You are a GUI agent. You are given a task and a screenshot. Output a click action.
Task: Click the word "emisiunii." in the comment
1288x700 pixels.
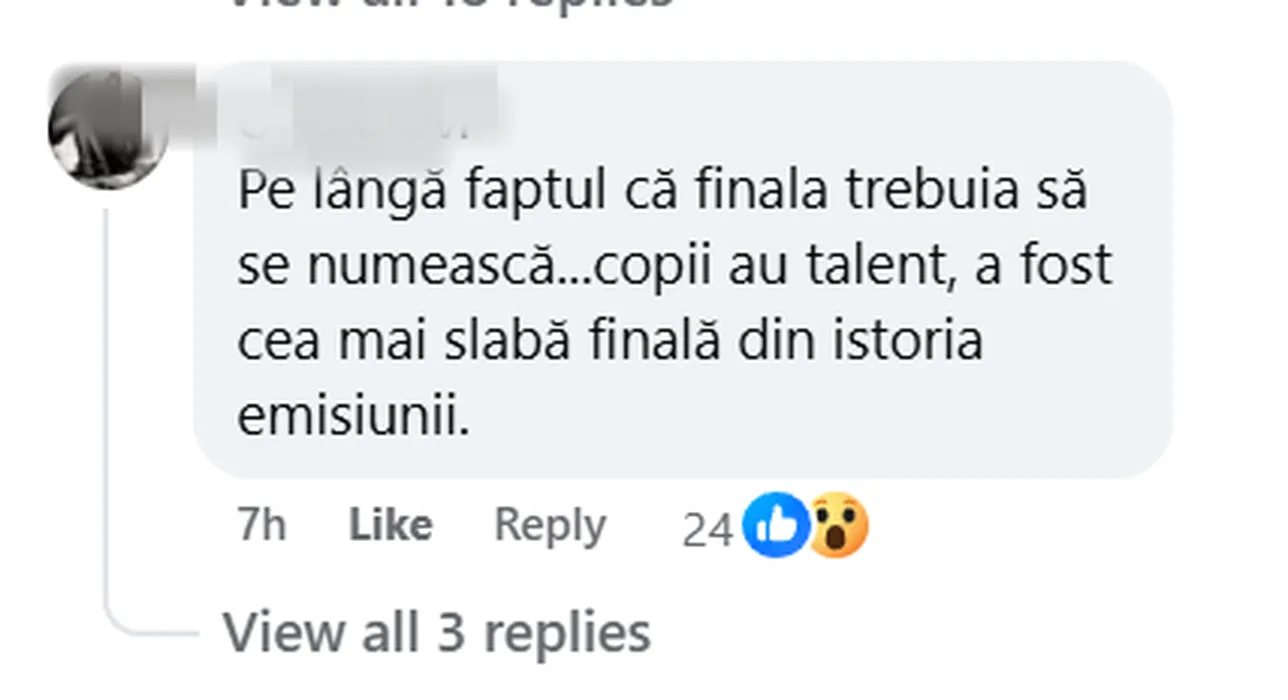tap(353, 418)
